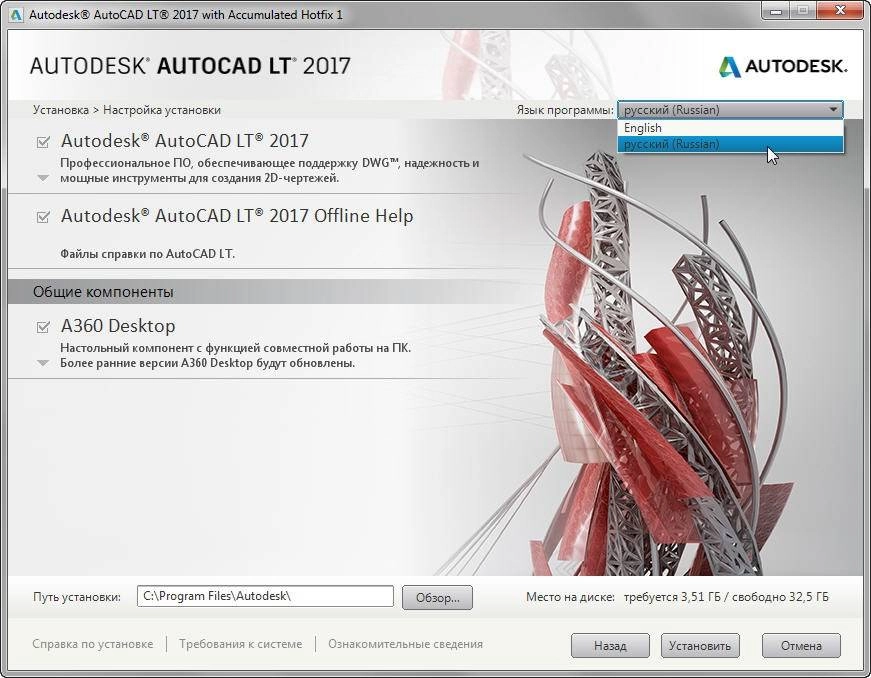The image size is (871, 678).
Task: Open the Ознакомительные сведения link
Action: tap(405, 644)
